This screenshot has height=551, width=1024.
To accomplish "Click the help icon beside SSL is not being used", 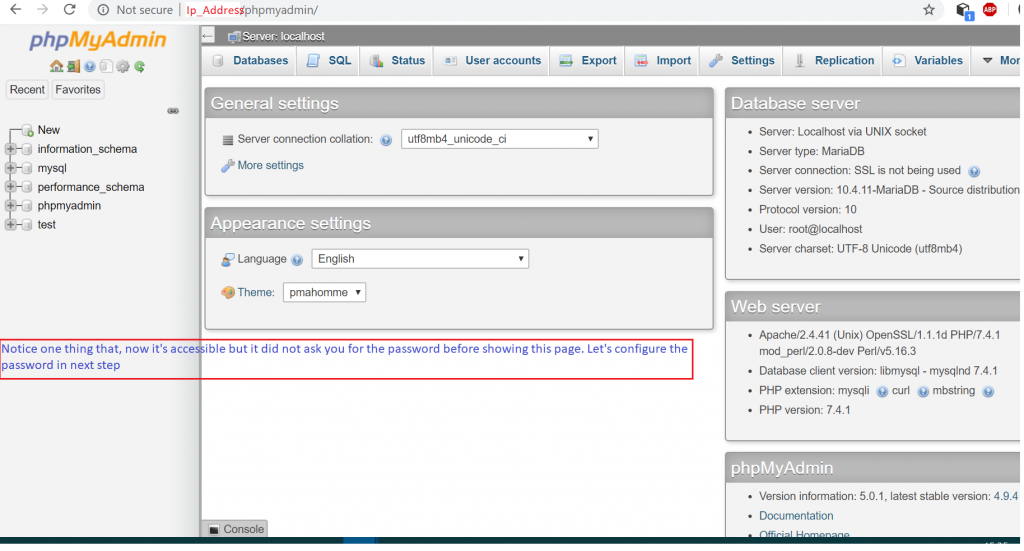I will click(x=974, y=172).
